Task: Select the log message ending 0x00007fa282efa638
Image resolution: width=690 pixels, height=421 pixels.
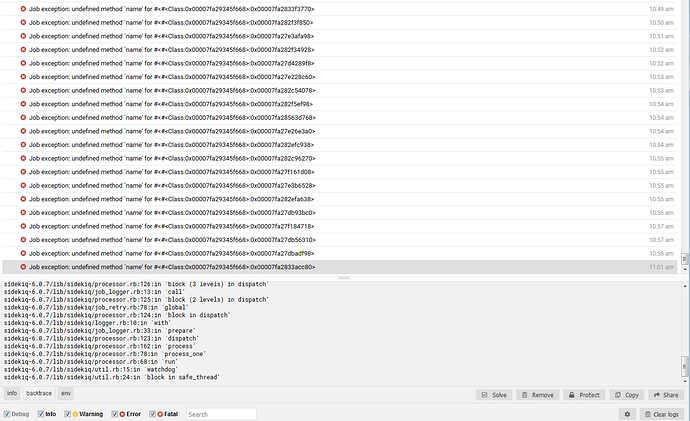Action: (172, 199)
